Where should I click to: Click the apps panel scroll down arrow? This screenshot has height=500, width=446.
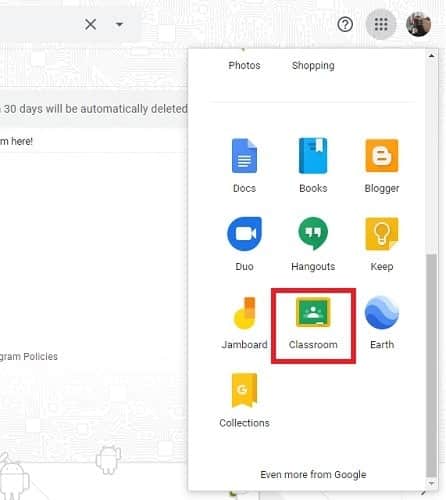coord(431,483)
